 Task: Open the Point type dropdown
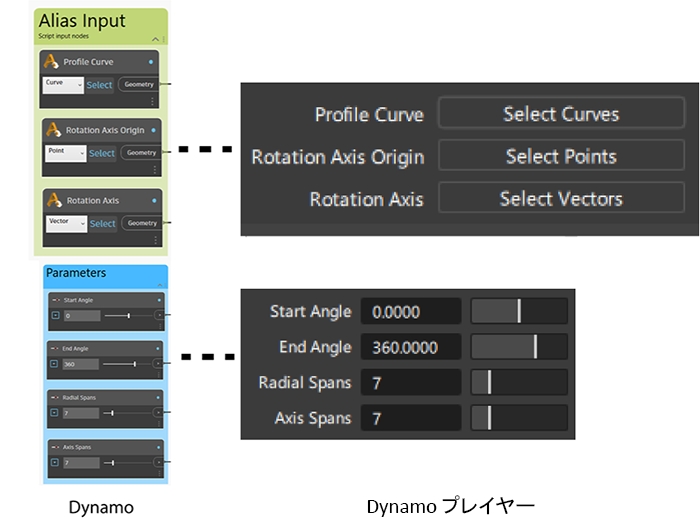click(x=65, y=153)
